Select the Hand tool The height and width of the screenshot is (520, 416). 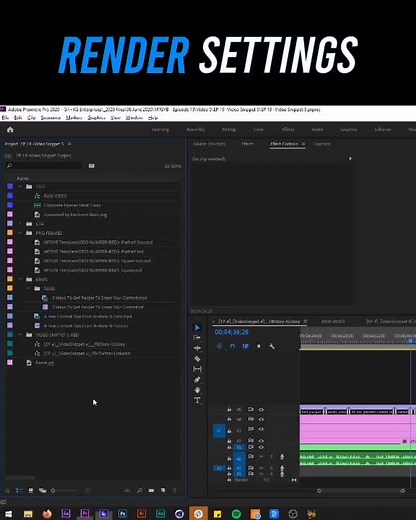(197, 390)
